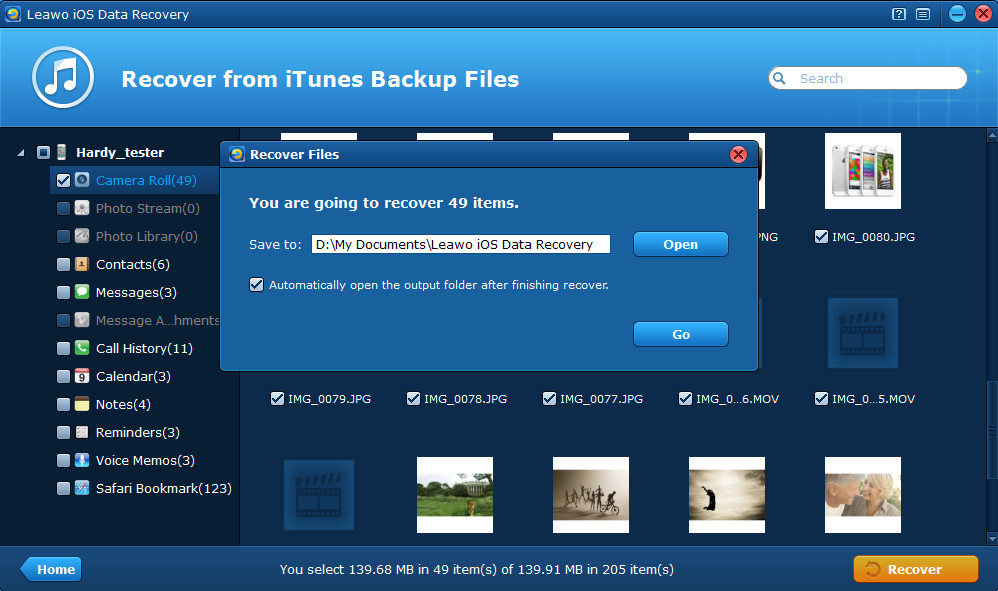Click the Calendar icon in sidebar
Viewport: 998px width, 591px height.
82,376
